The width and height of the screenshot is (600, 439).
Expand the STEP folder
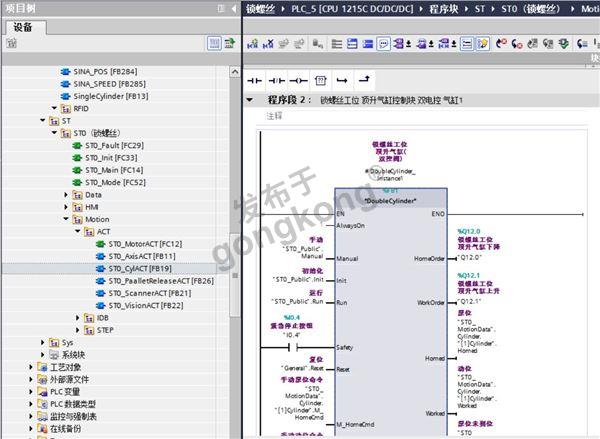pos(77,330)
